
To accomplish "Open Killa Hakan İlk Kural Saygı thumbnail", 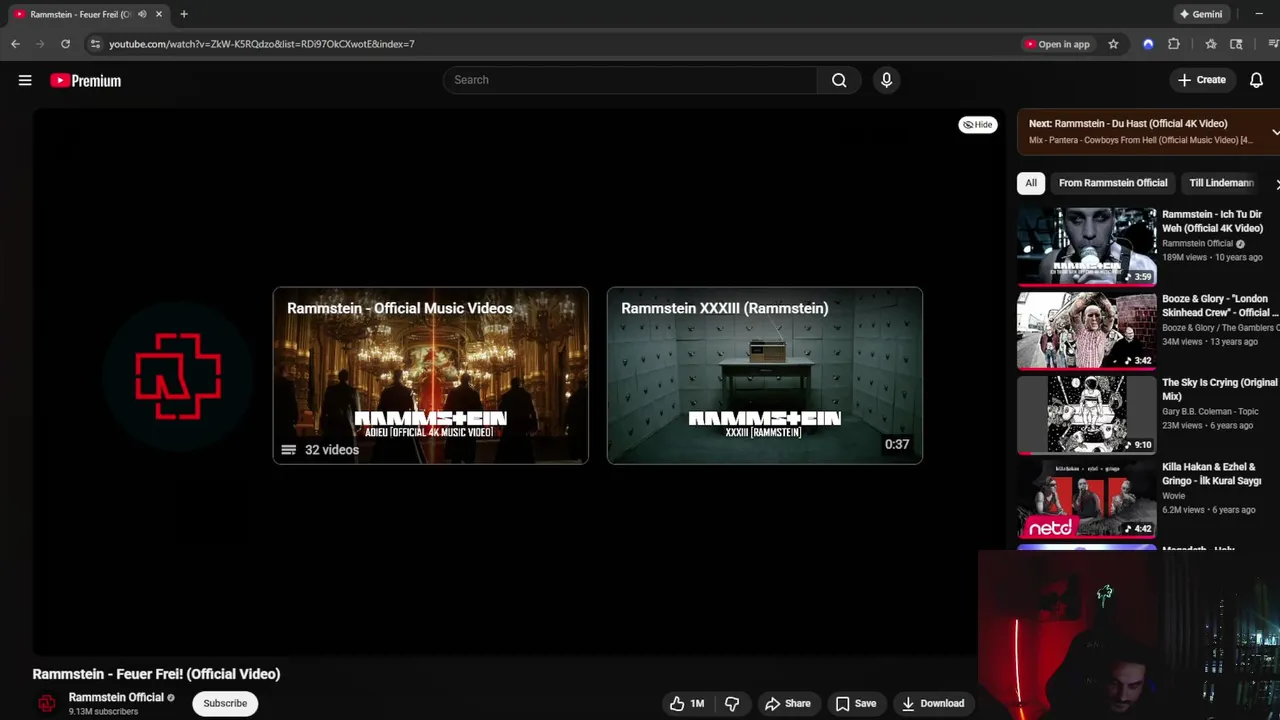I will [x=1087, y=498].
